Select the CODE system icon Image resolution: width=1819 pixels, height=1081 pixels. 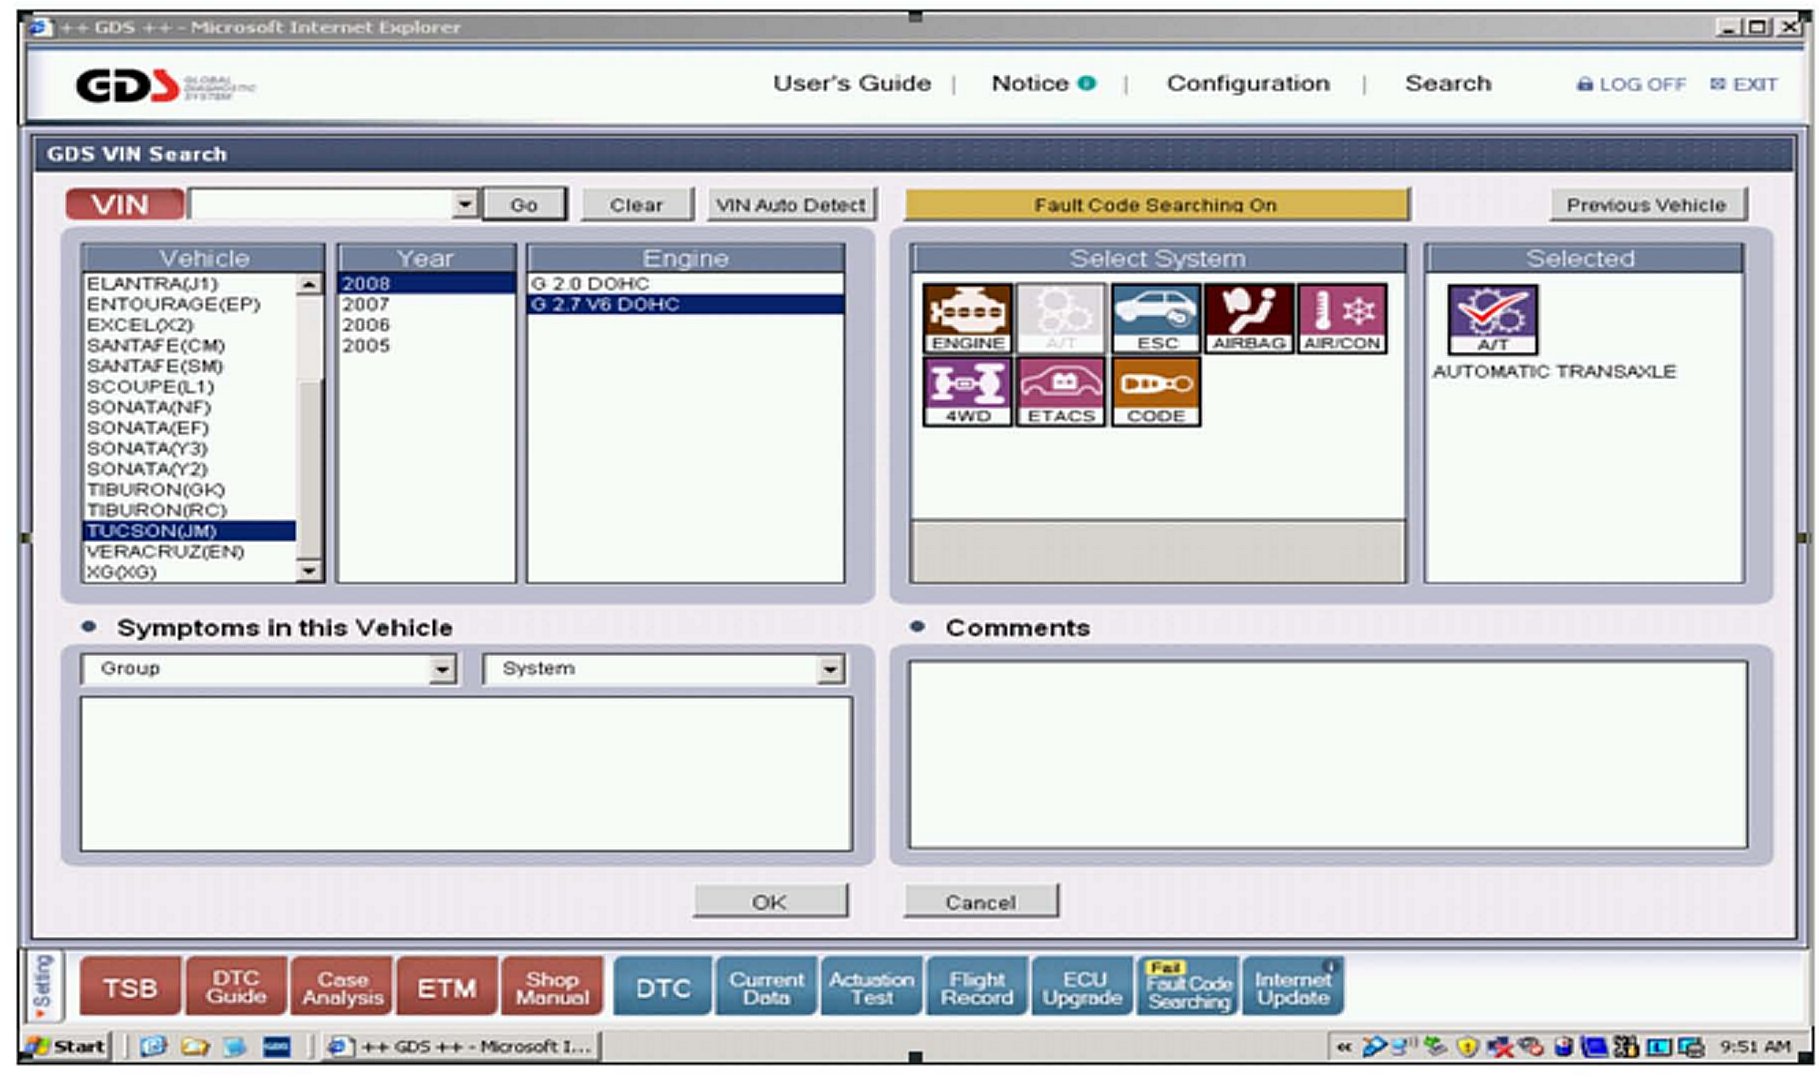pyautogui.click(x=1155, y=391)
